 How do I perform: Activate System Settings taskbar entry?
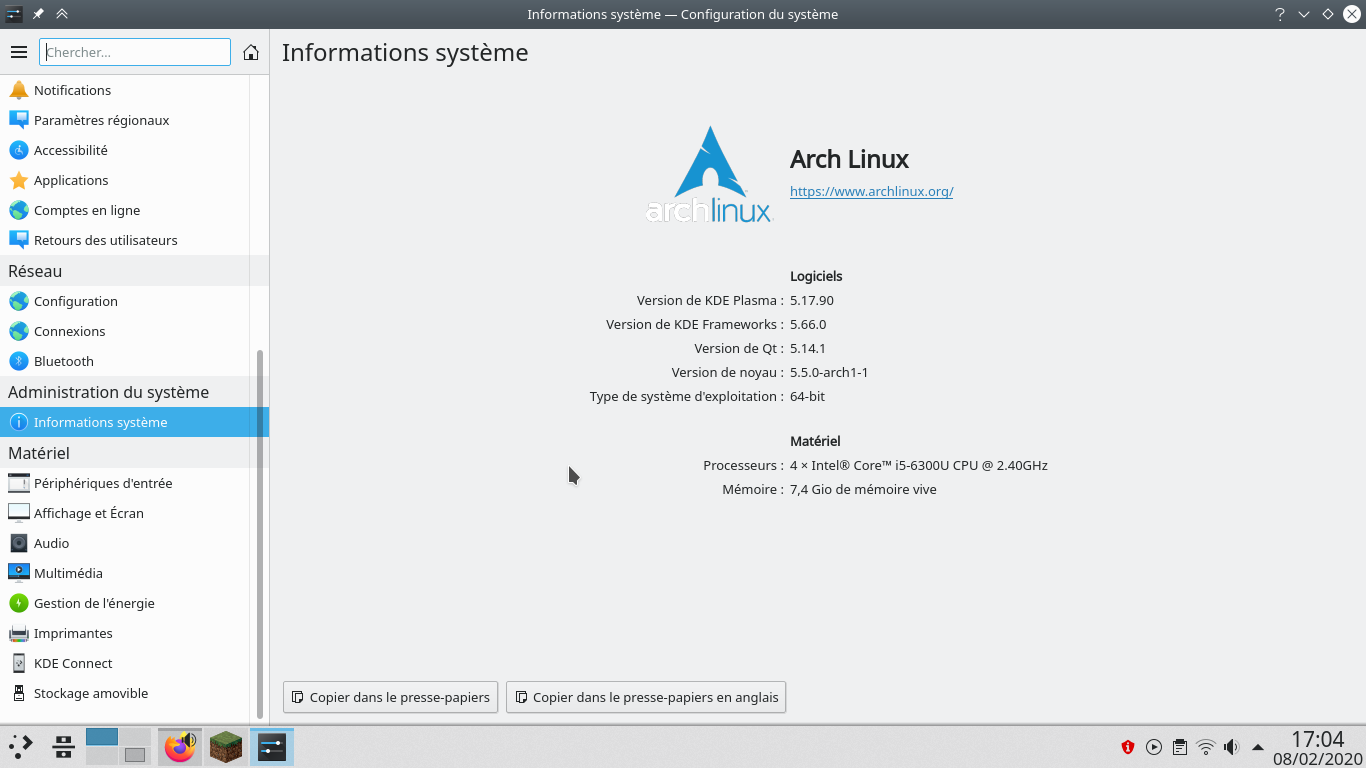pyautogui.click(x=272, y=746)
